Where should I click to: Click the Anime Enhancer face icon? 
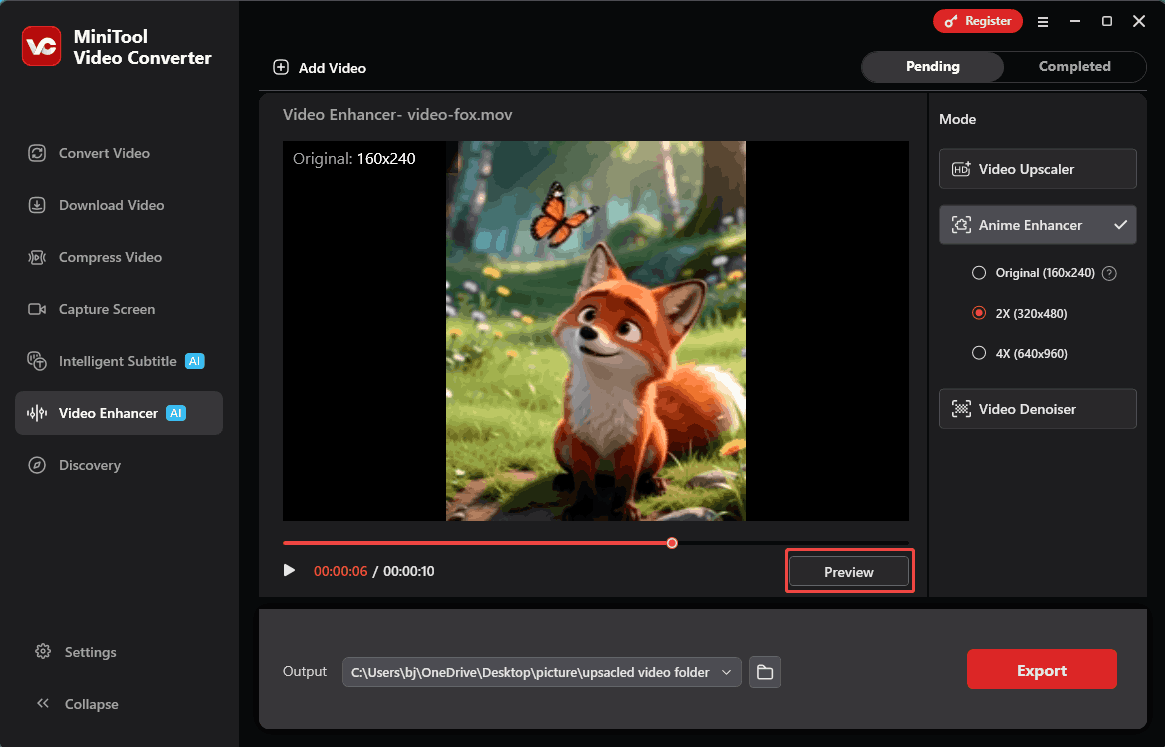[x=961, y=224]
